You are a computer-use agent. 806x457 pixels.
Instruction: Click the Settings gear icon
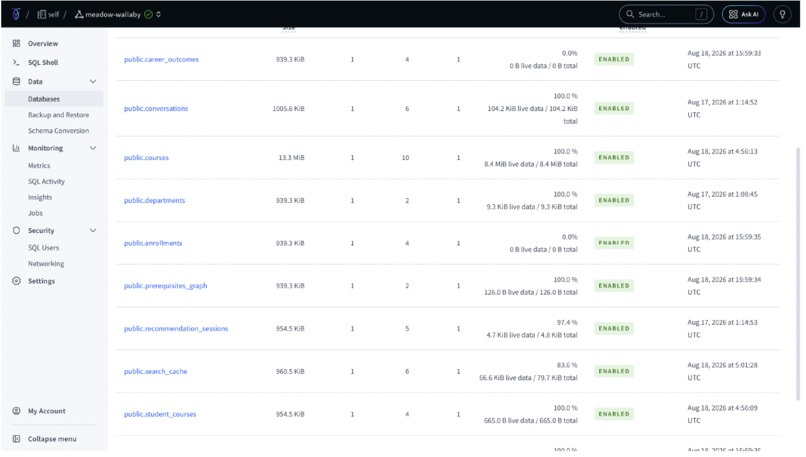(16, 281)
